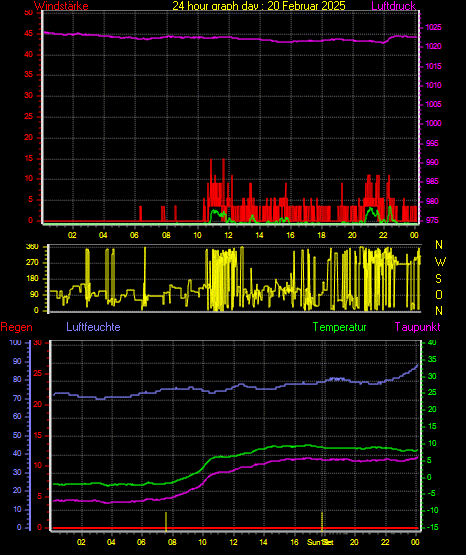Screen dimensions: 466x555
Task: Click the Windstärke axis label
Action: click(61, 6)
